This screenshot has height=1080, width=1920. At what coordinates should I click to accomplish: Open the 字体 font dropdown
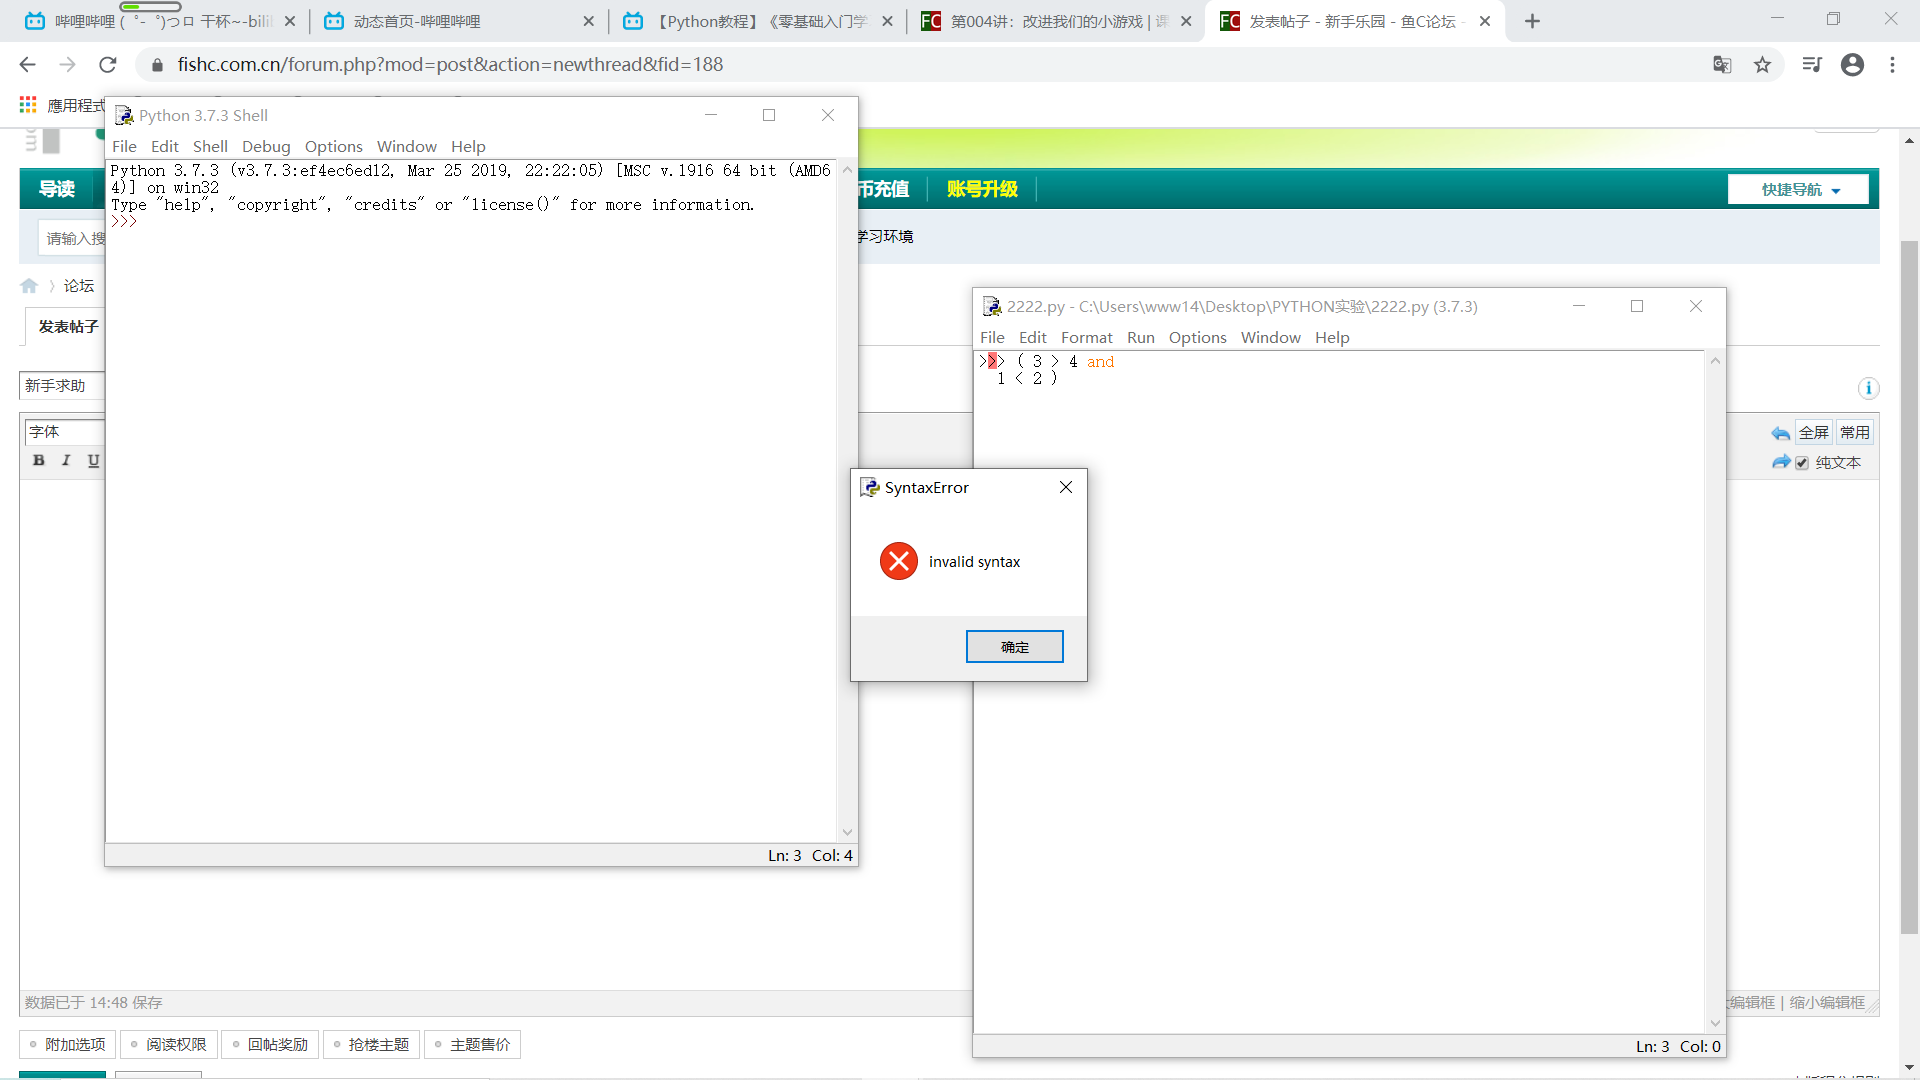pos(64,432)
